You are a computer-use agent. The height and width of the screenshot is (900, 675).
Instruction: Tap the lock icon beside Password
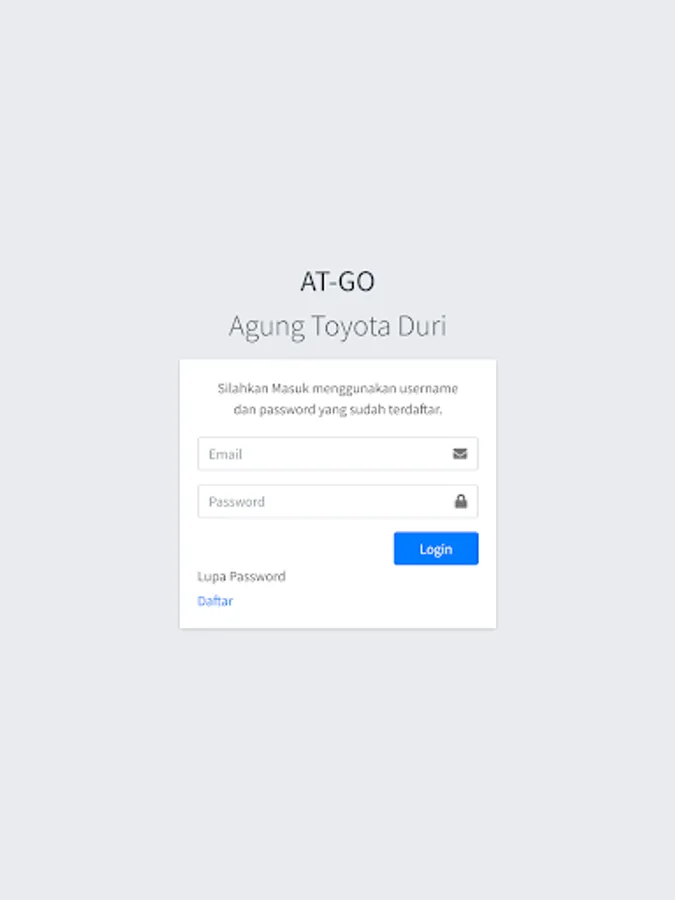pos(460,501)
